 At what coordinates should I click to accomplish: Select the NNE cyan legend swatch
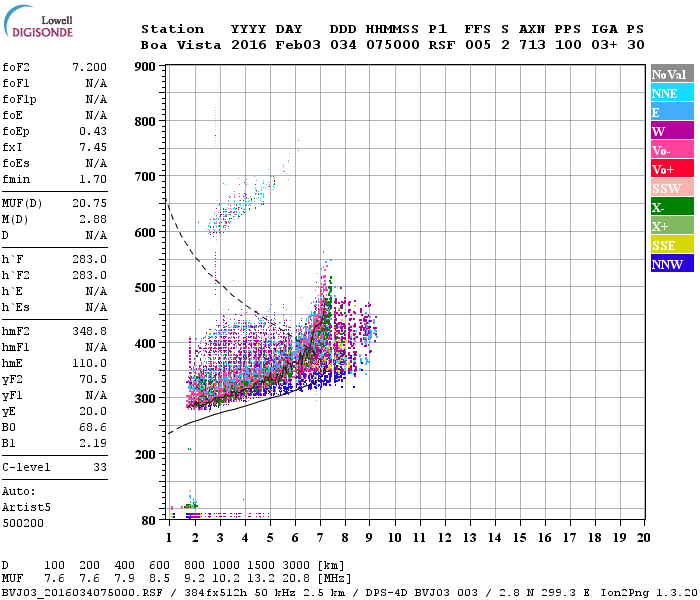(x=672, y=93)
